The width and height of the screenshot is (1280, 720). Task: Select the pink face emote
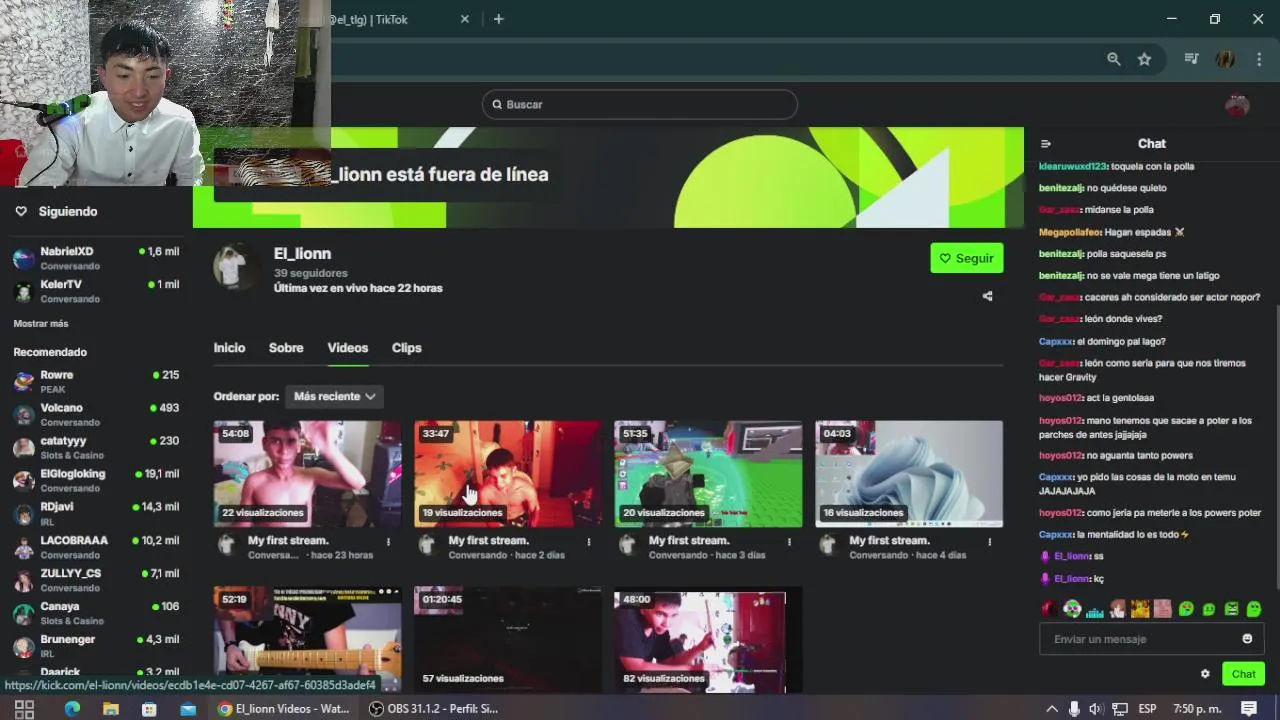[1162, 608]
